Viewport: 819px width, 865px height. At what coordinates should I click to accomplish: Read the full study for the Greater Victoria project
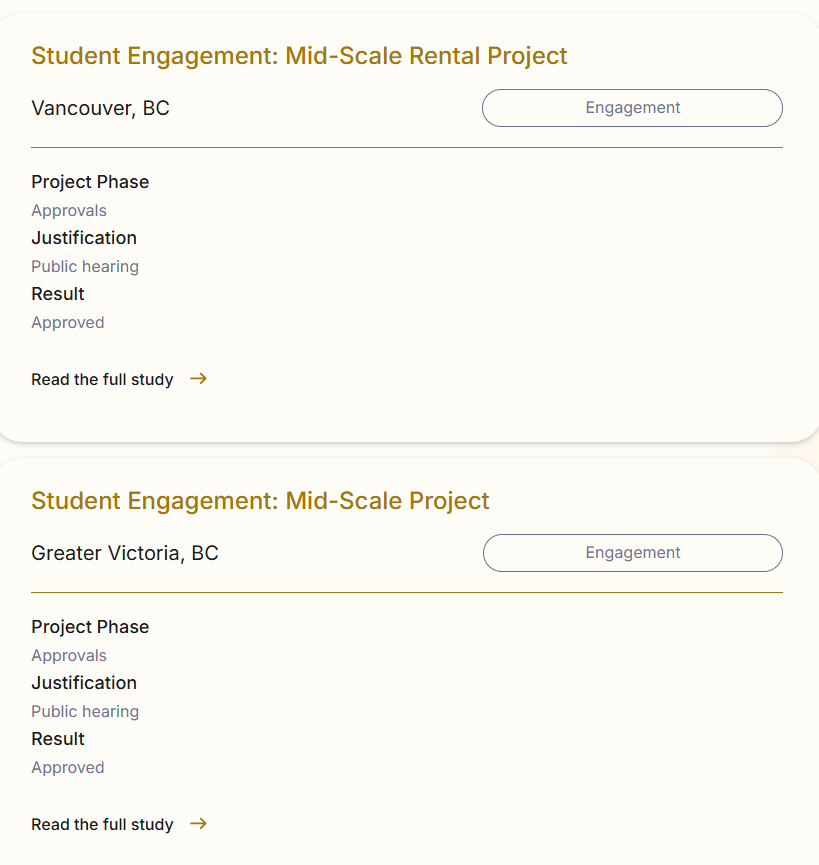(x=102, y=825)
